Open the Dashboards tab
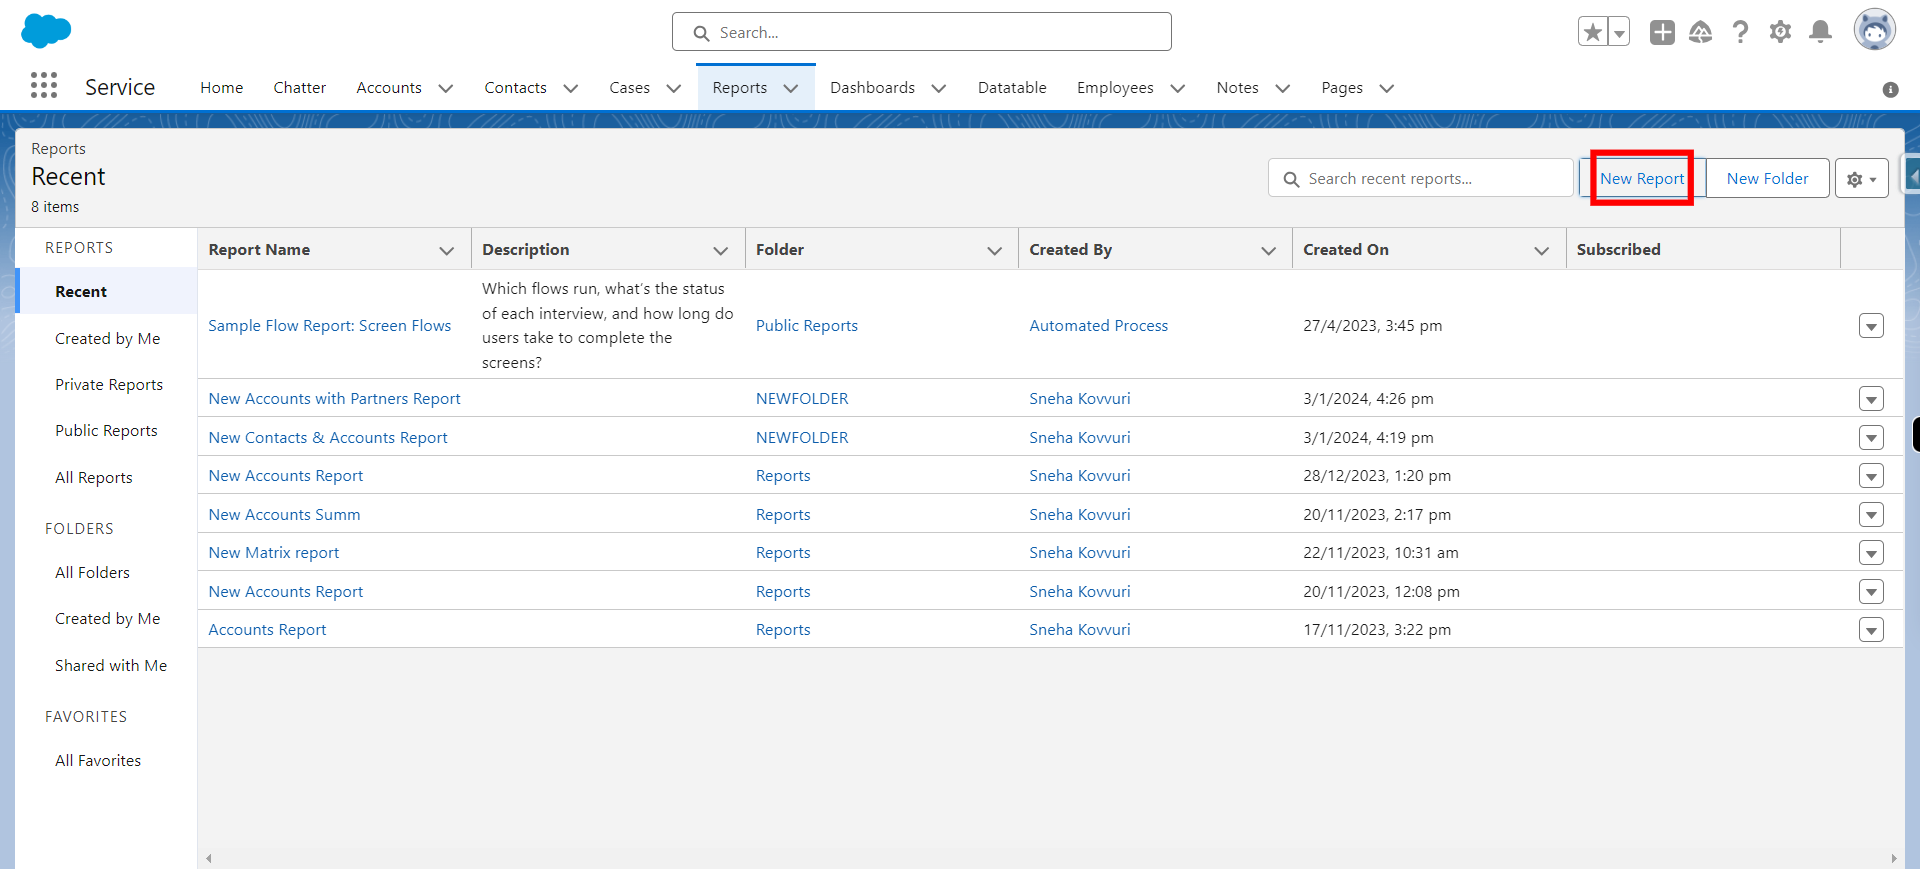This screenshot has height=869, width=1920. point(872,88)
